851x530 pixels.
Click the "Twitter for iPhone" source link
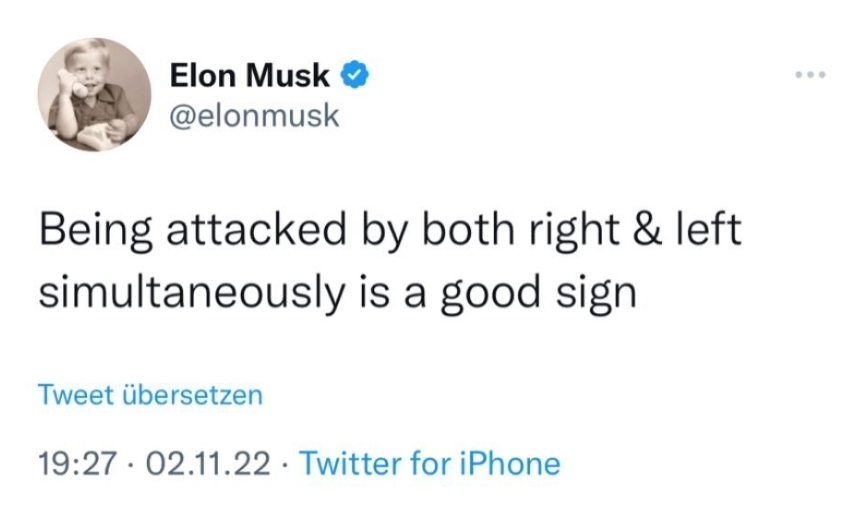(x=430, y=463)
